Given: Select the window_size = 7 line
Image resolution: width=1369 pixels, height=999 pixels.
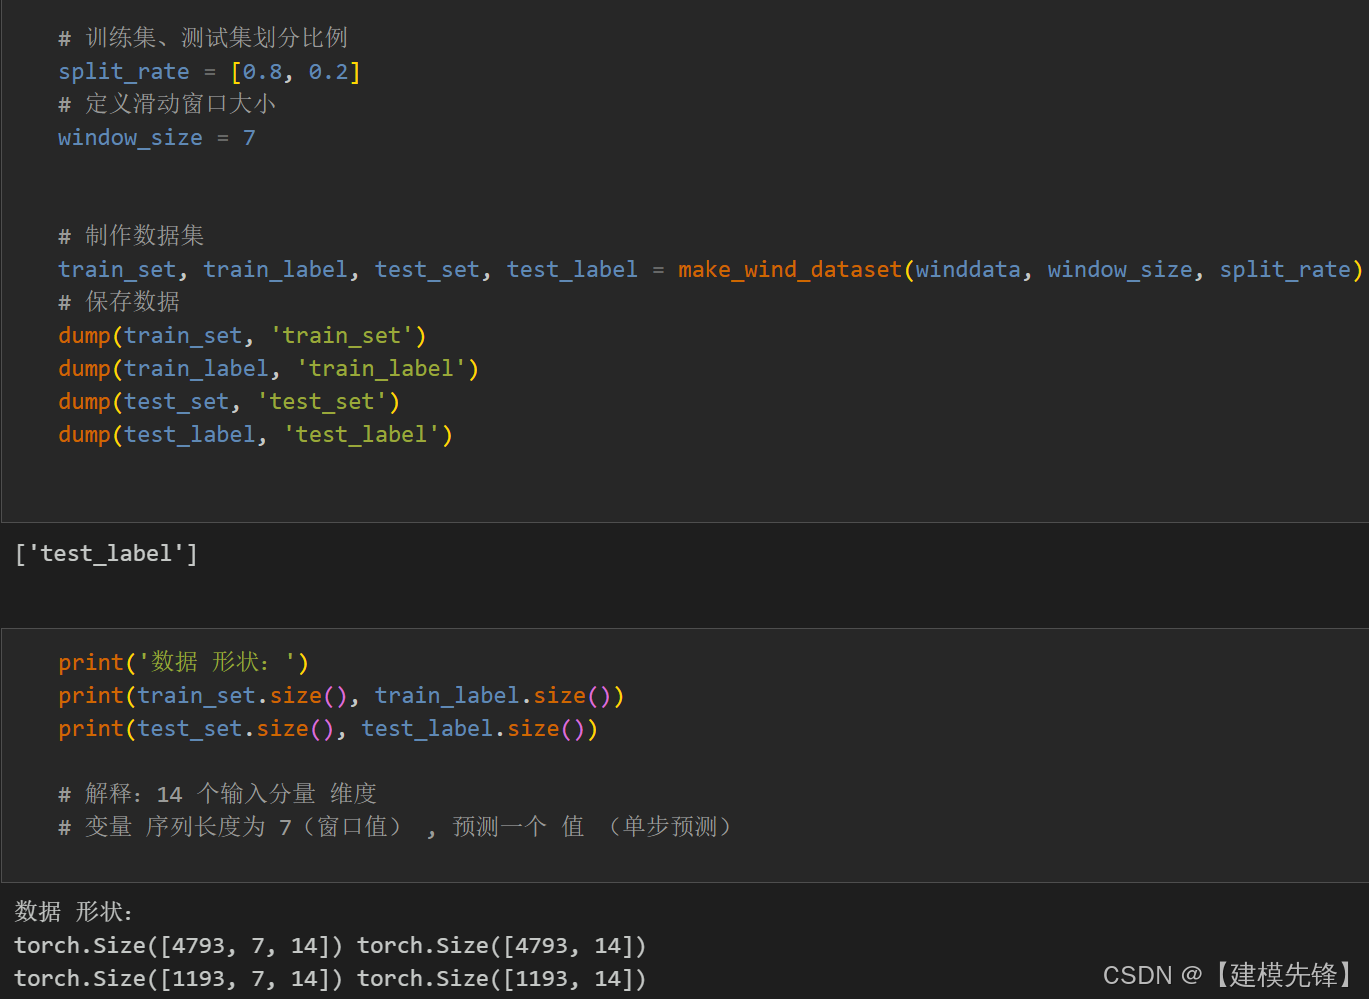Looking at the screenshot, I should (x=155, y=137).
